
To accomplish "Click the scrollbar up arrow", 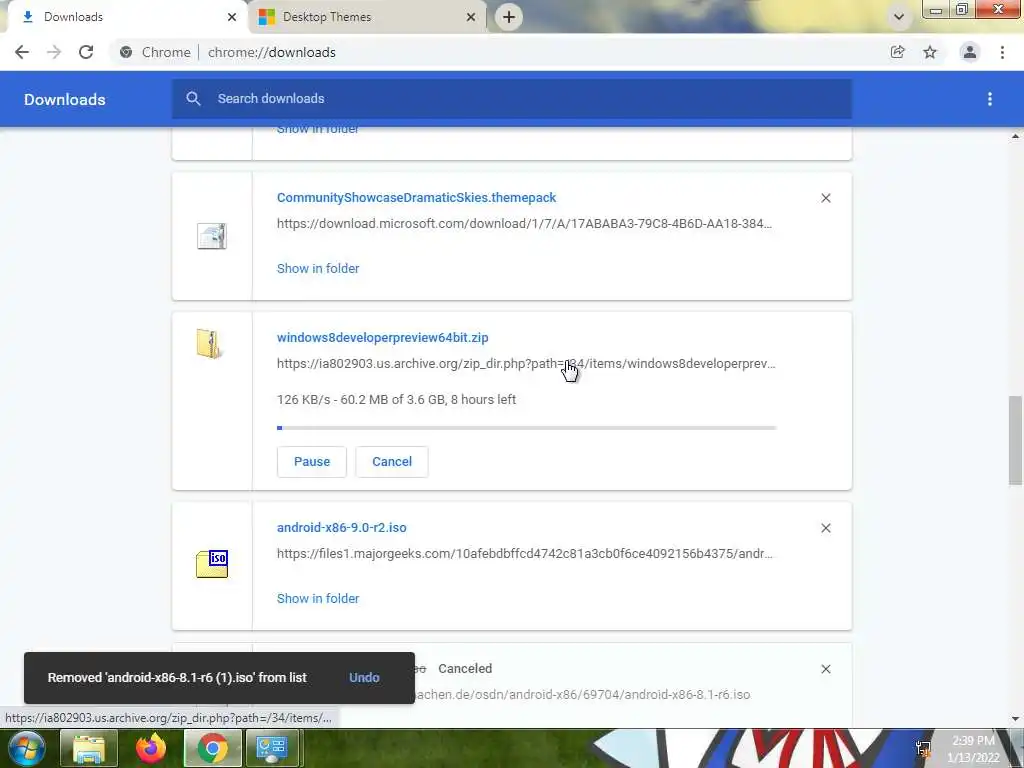I will (1015, 136).
